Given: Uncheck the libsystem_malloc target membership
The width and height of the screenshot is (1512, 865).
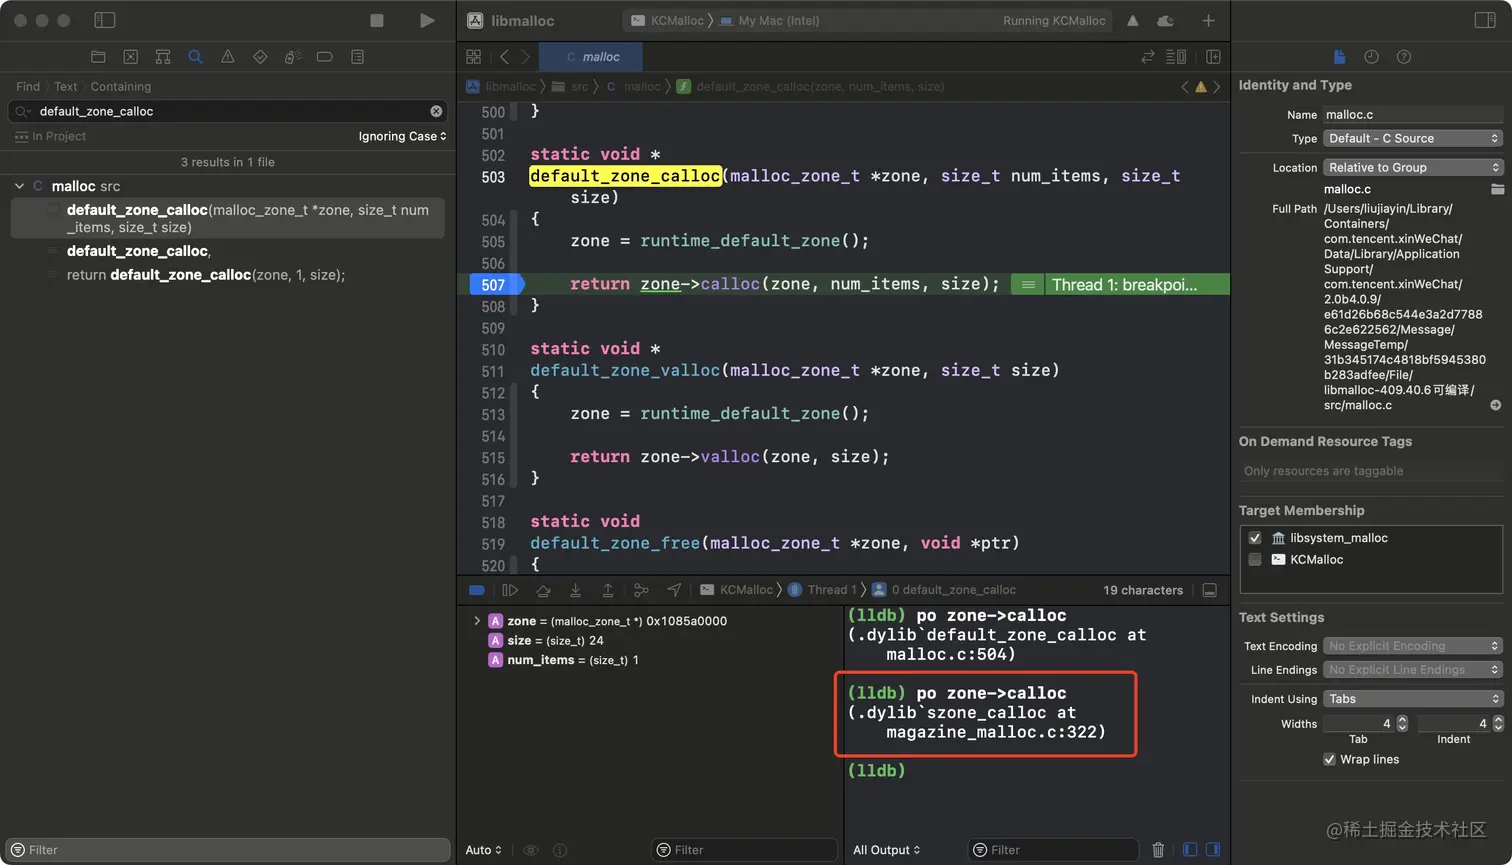Looking at the screenshot, I should click(x=1255, y=538).
